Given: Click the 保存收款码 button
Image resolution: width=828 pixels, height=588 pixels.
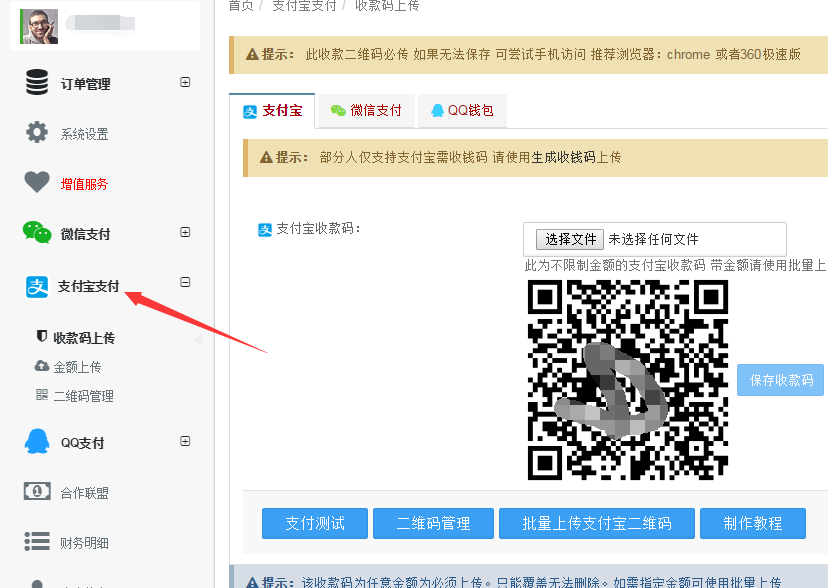Looking at the screenshot, I should tap(780, 380).
